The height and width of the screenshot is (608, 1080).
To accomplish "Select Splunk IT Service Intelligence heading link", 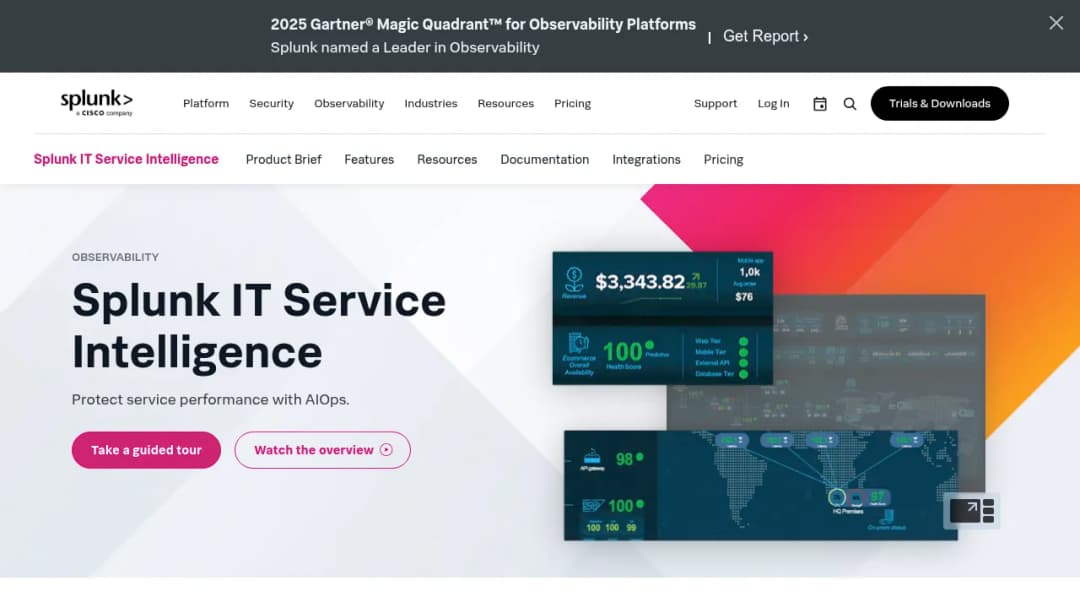I will click(x=126, y=159).
